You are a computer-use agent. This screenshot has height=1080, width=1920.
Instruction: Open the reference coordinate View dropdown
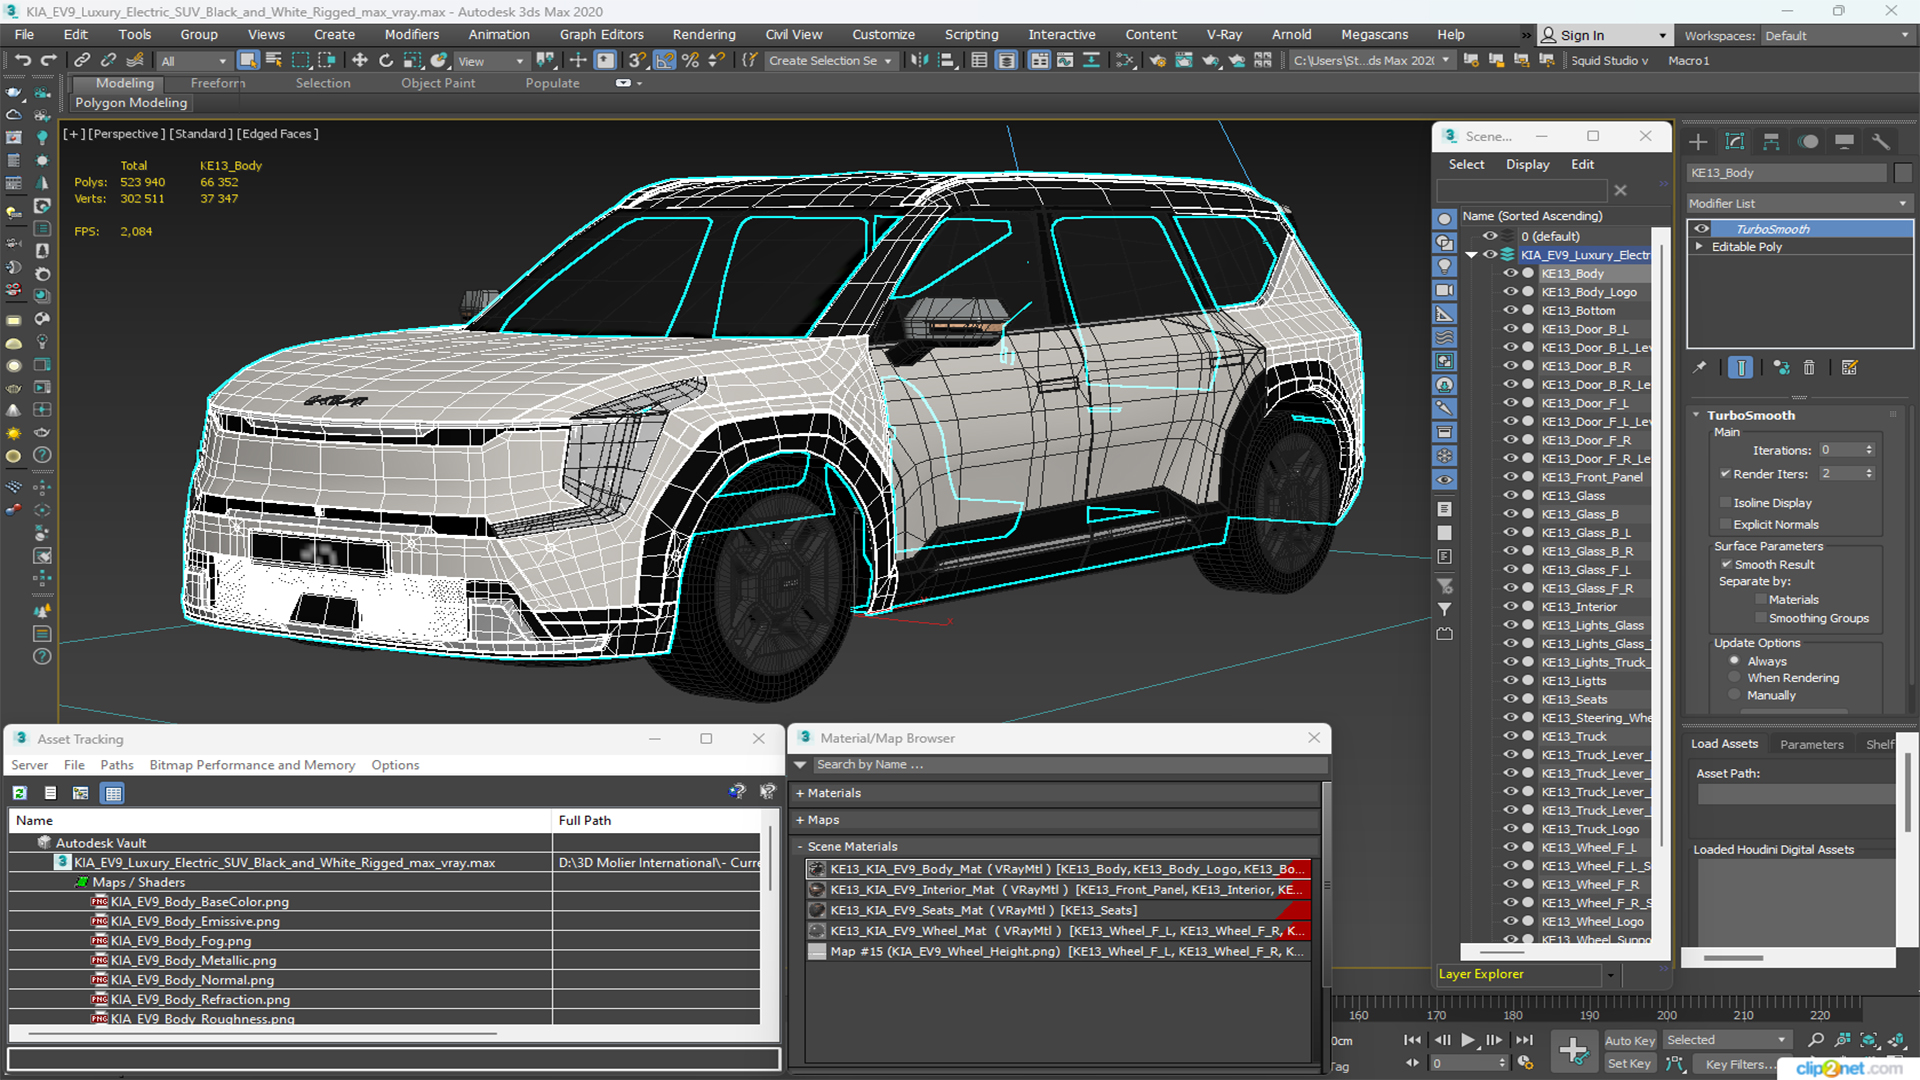[x=490, y=61]
